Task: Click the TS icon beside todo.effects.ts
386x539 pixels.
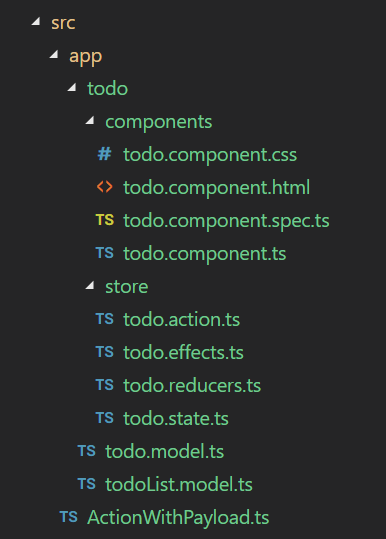Action: tap(104, 352)
